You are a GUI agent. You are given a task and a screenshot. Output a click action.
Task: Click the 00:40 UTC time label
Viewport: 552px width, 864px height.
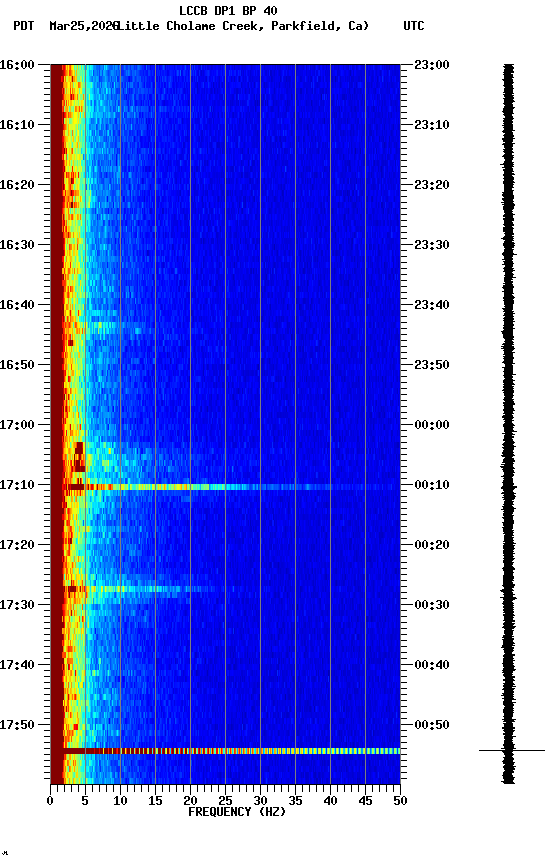tap(432, 666)
